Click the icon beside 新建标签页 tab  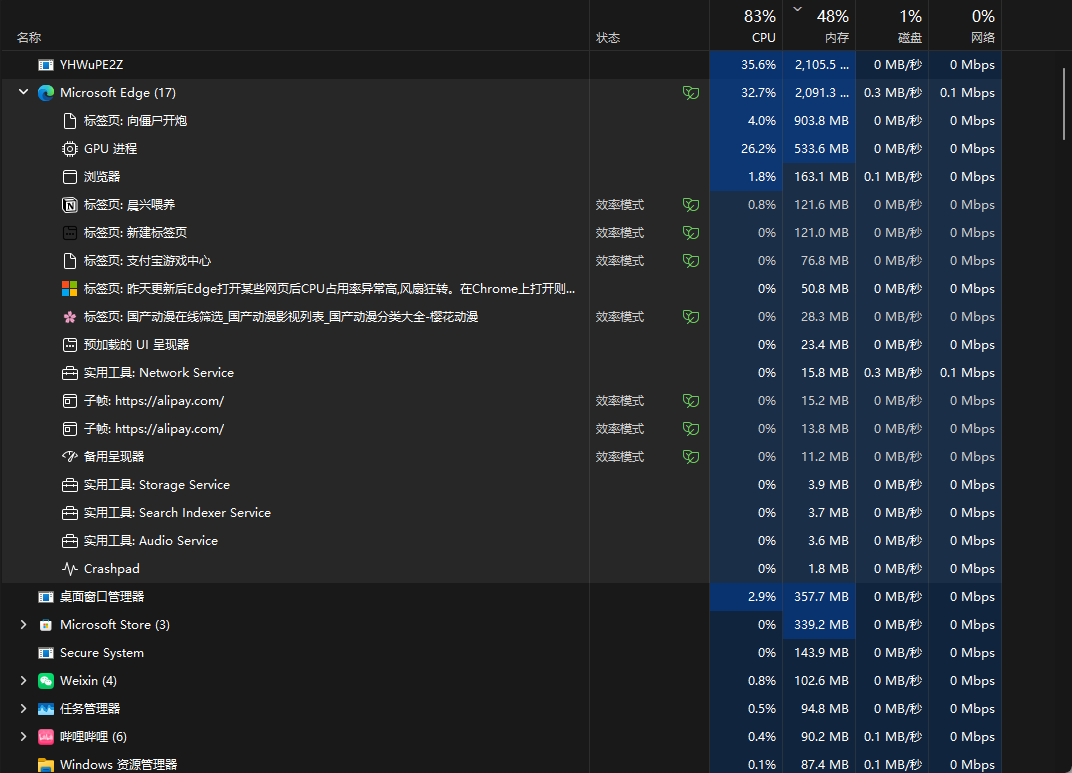click(x=70, y=233)
